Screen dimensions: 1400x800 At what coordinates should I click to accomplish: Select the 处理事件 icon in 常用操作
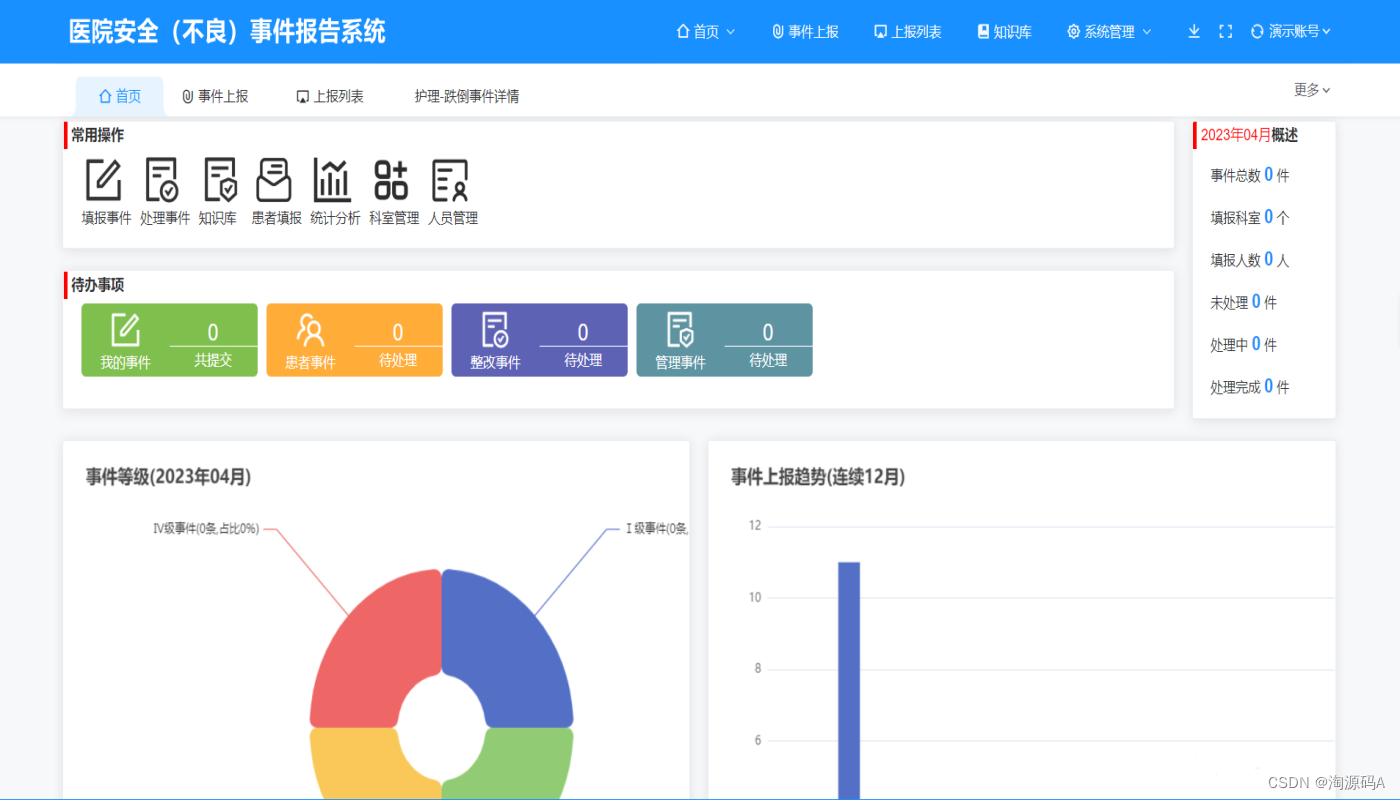(162, 180)
